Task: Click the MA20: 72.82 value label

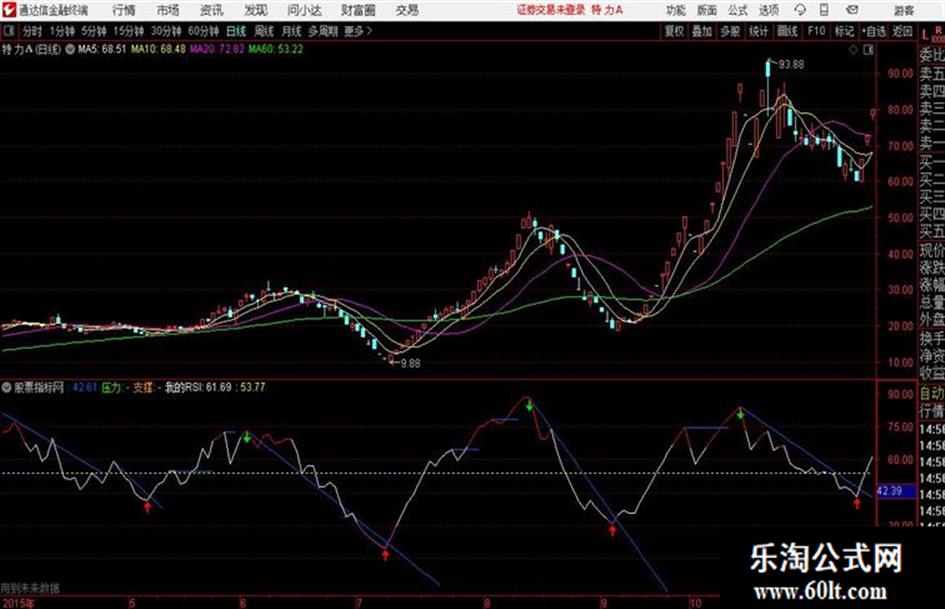Action: point(217,49)
